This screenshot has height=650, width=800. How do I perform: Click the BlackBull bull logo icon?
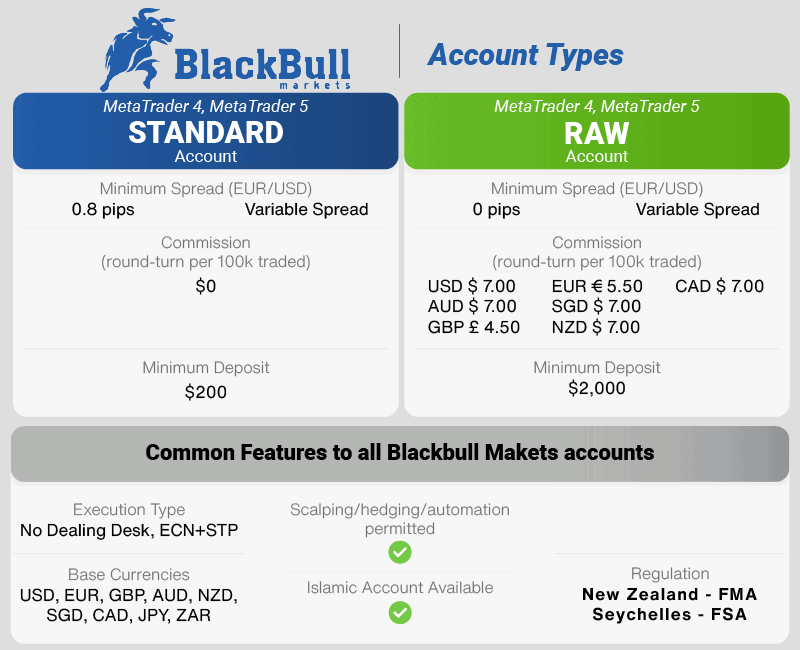tap(137, 49)
